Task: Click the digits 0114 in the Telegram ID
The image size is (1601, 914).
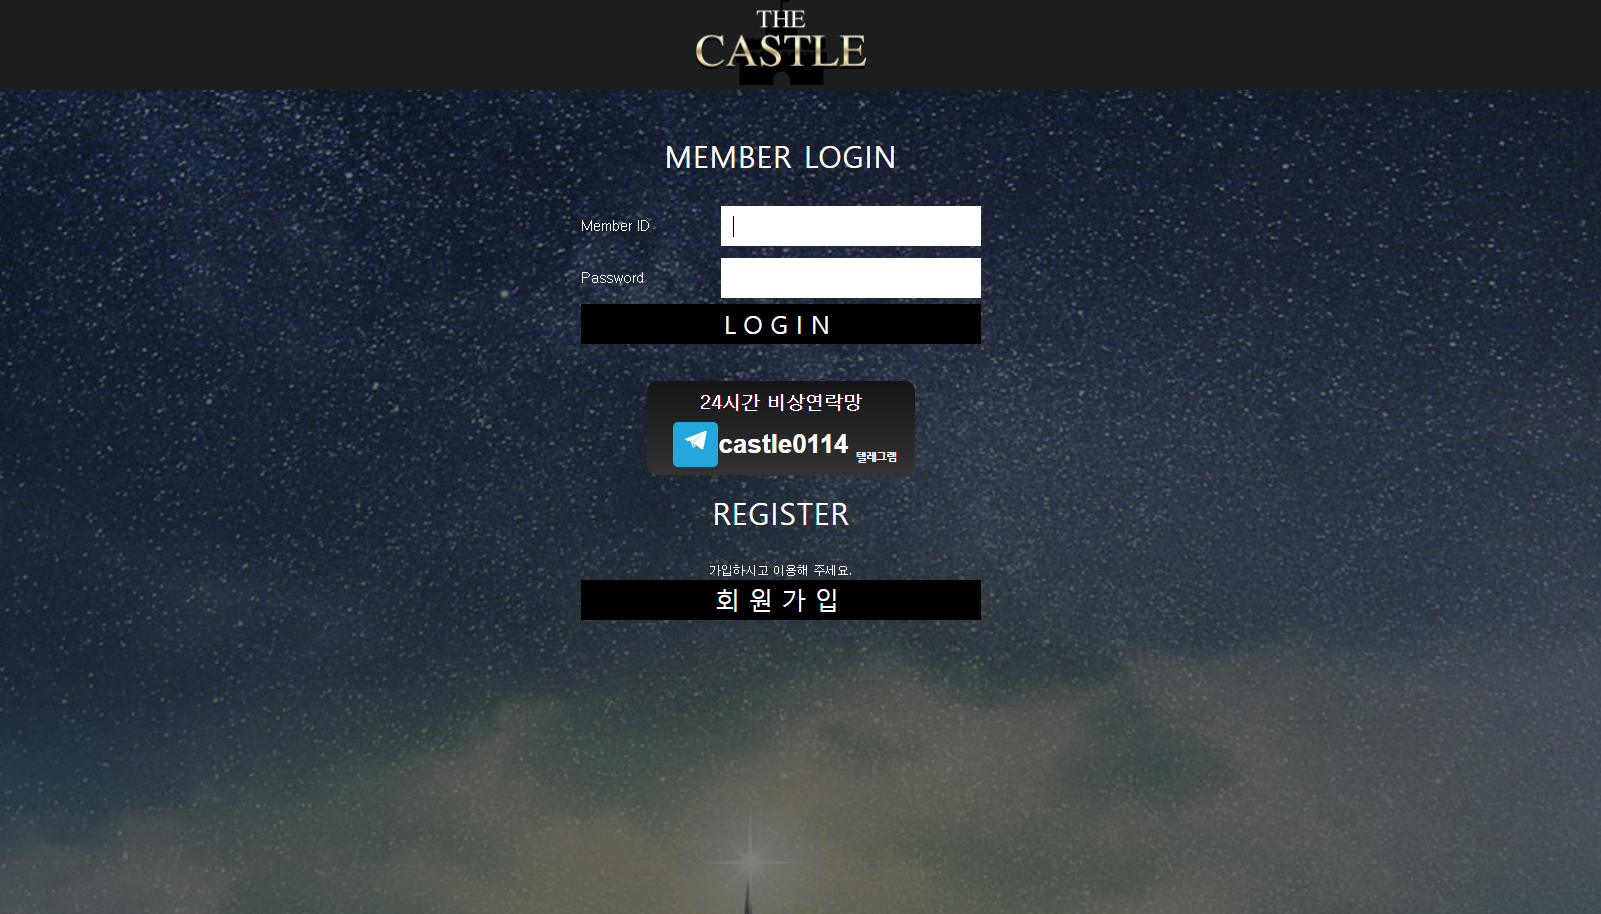Action: coord(819,444)
